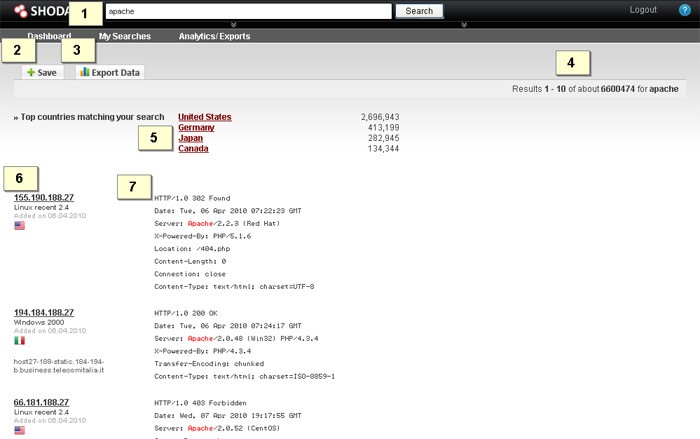Click the HTTP/1.0 200 OK line
Image resolution: width=700 pixels, height=439 pixels.
pos(186,314)
